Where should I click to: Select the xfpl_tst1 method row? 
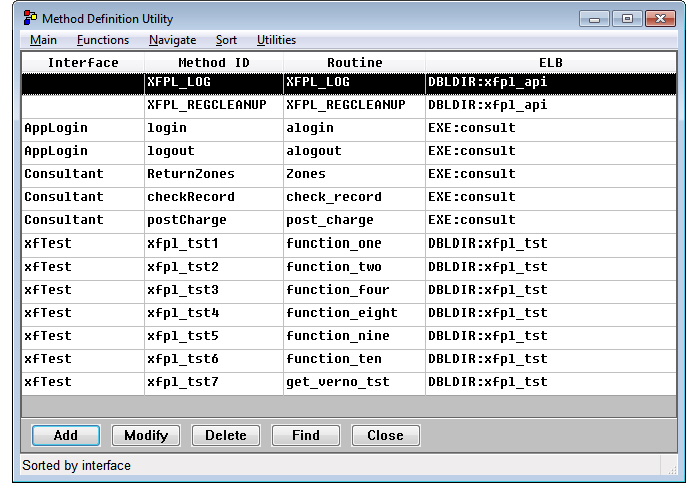(x=182, y=243)
